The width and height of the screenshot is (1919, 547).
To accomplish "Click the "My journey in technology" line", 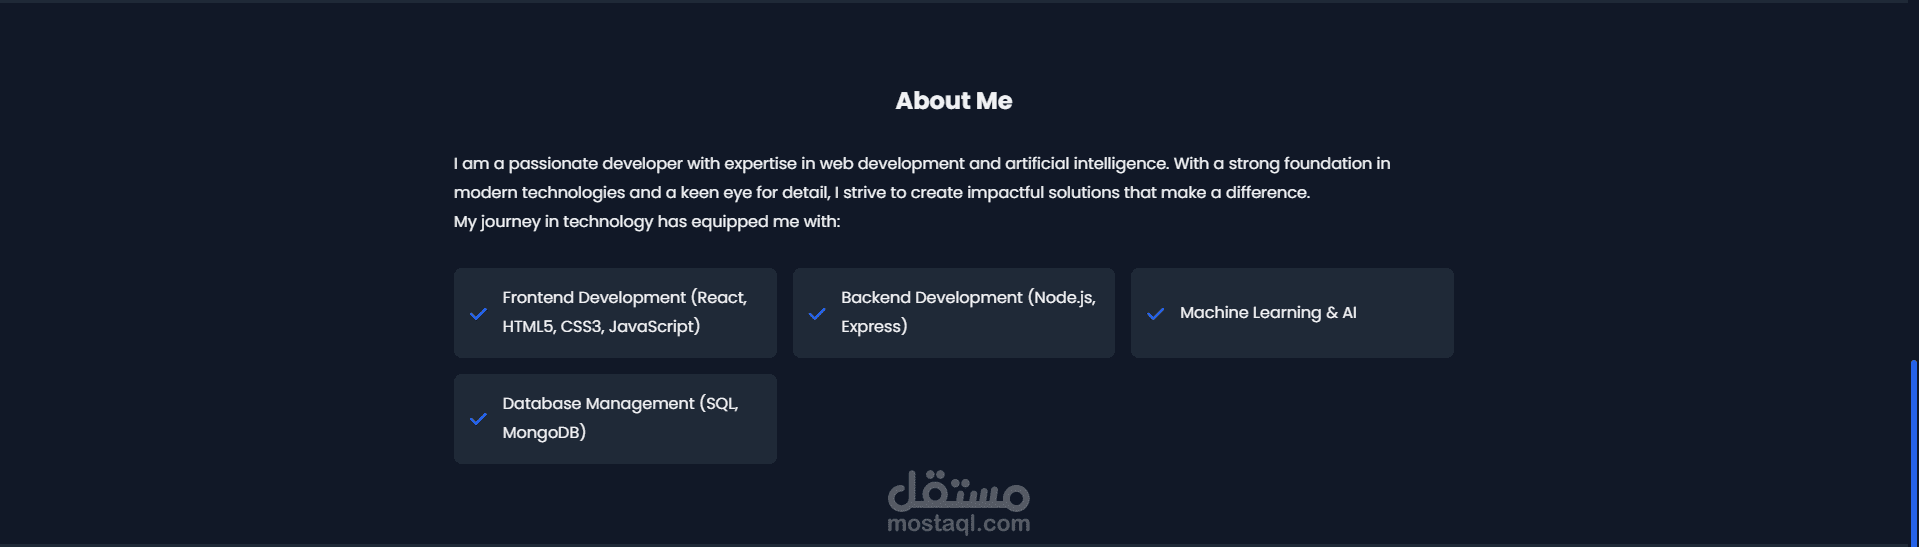I will point(646,222).
